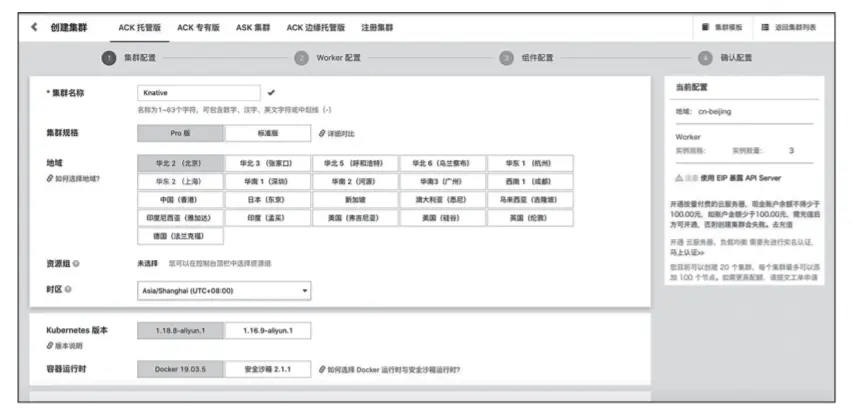
Task: Pick the 澳大利亚 (悉尼) region
Action: [443, 199]
